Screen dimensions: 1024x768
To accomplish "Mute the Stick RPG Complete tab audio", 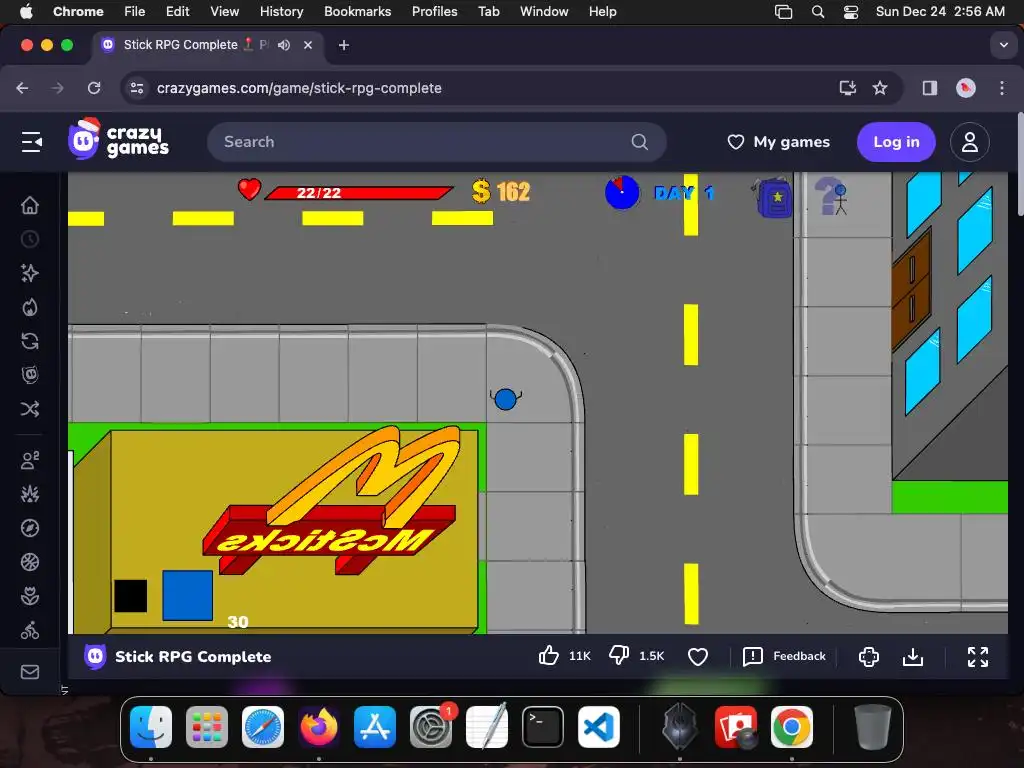I will click(283, 45).
